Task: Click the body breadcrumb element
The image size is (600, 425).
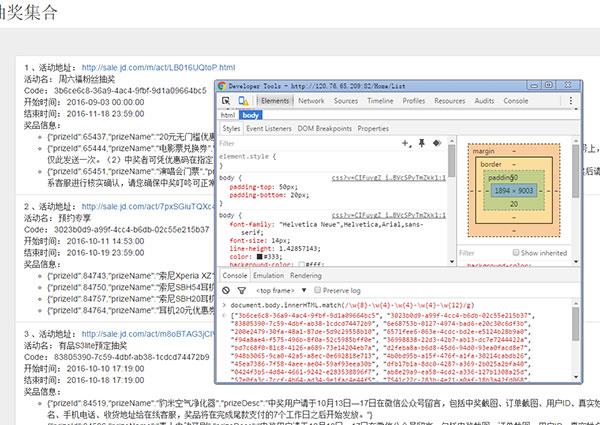Action: pos(251,115)
